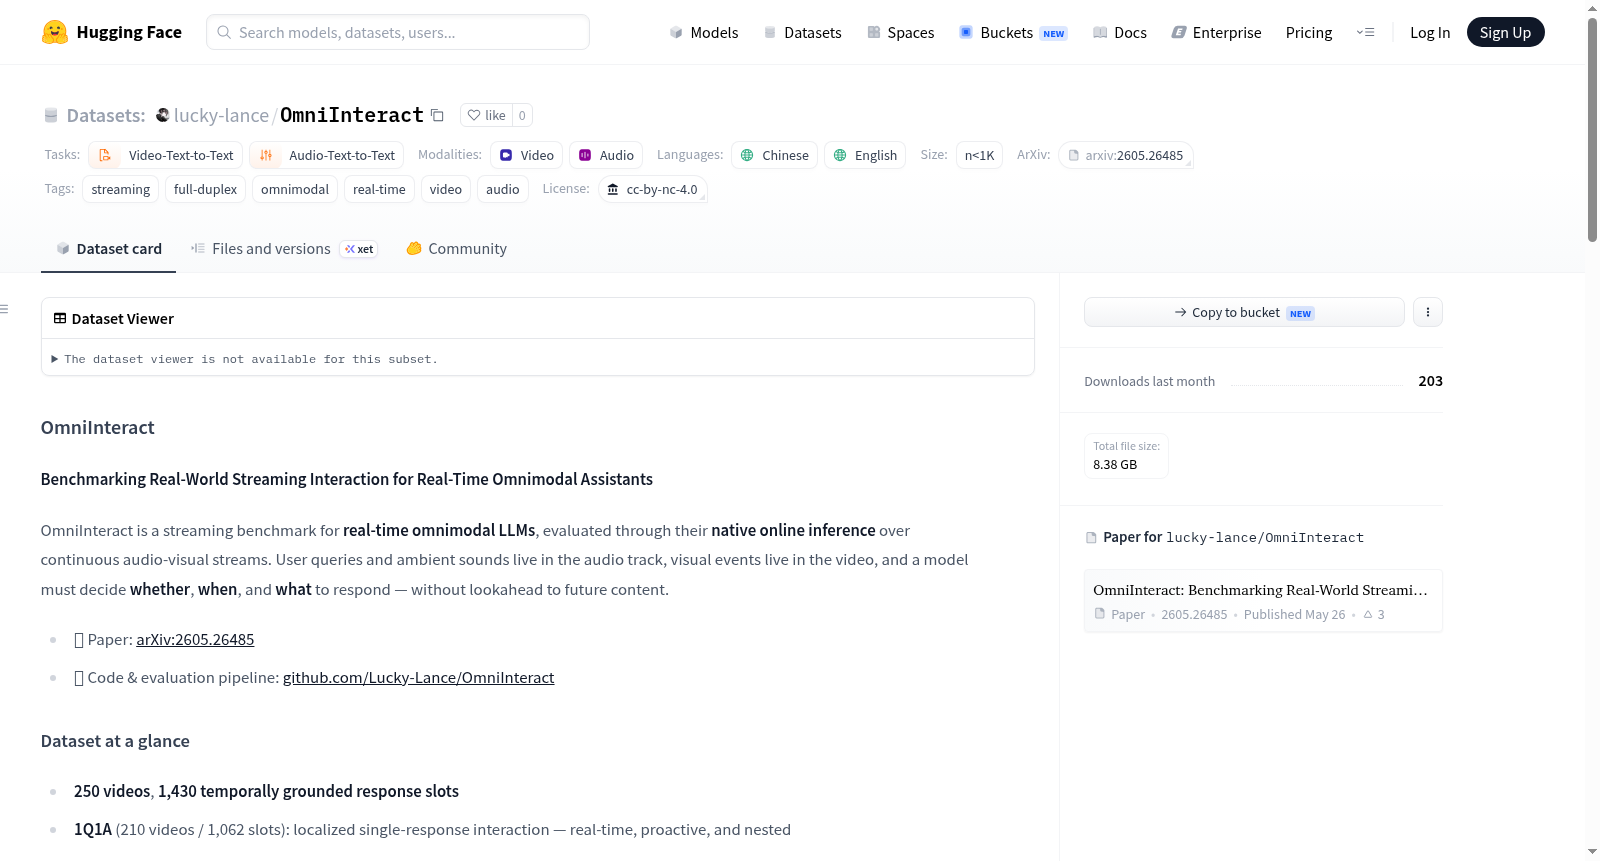Image resolution: width=1600 pixels, height=861 pixels.
Task: Open Datasets in the top navigation
Action: pos(802,32)
